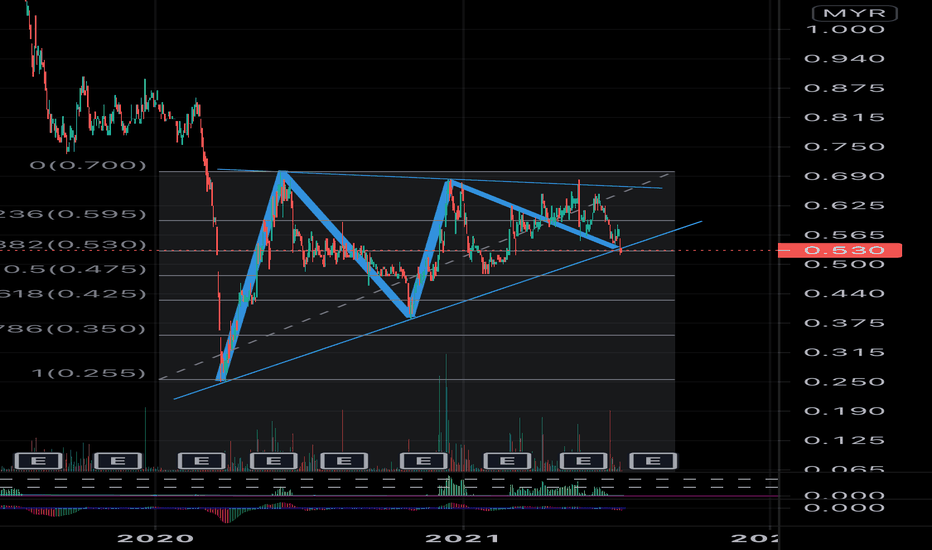Click the 0.940 price axis label

[x=845, y=59]
